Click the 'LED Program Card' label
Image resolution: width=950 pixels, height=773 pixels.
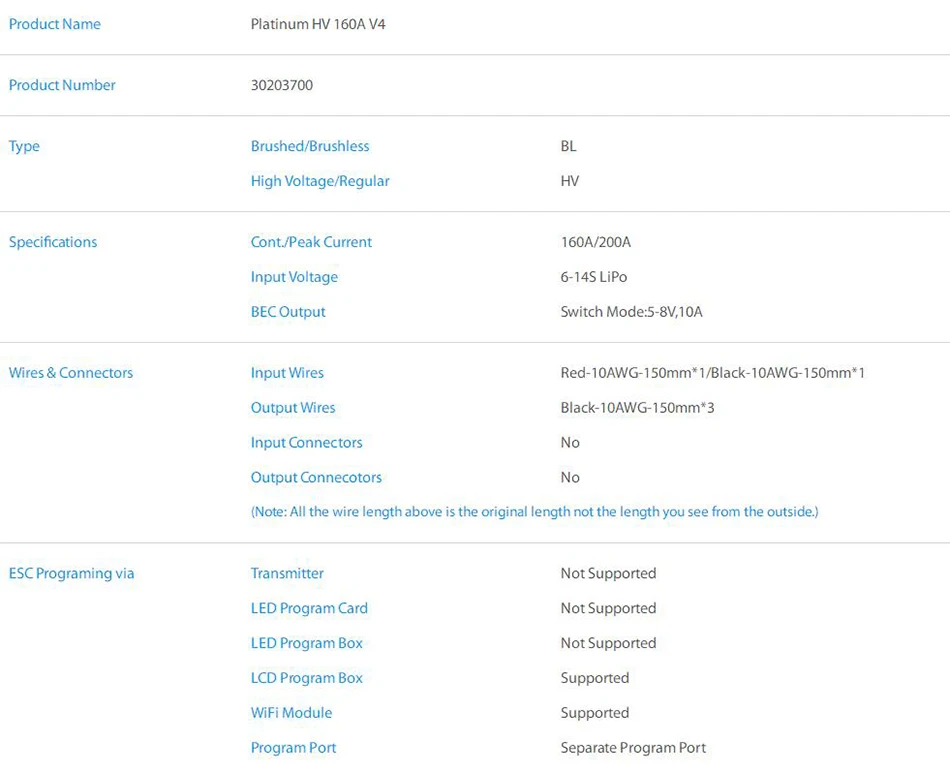[309, 608]
